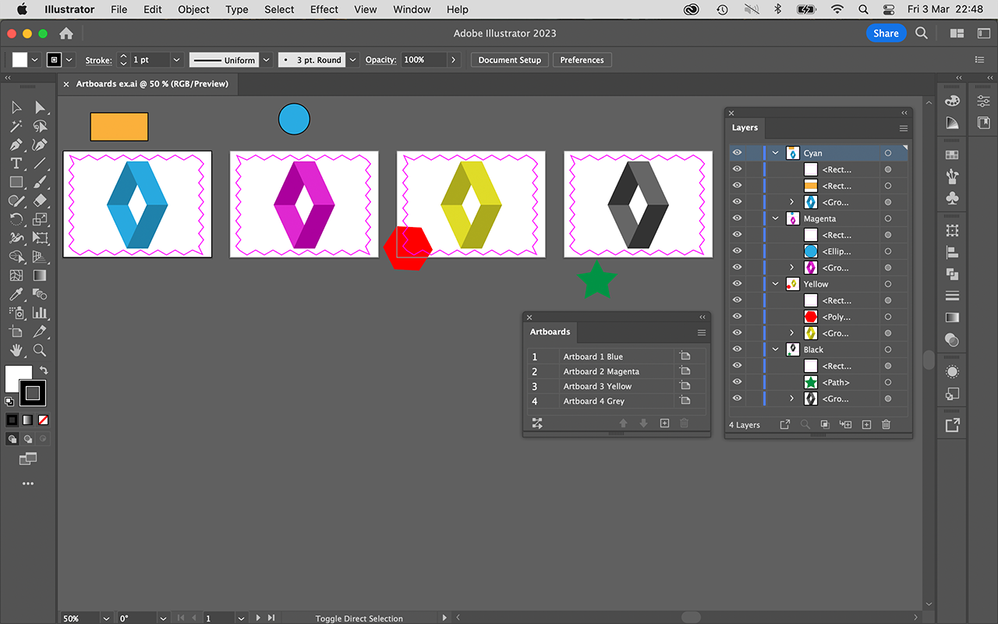
Task: Open the Effect menu
Action: point(324,10)
